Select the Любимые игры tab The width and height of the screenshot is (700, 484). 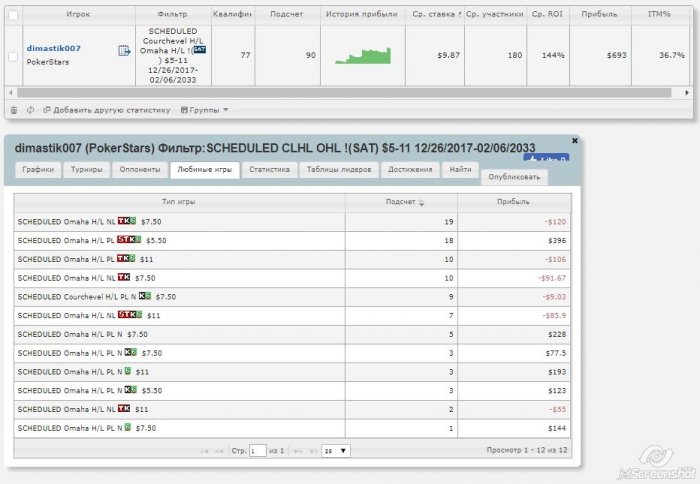point(204,170)
